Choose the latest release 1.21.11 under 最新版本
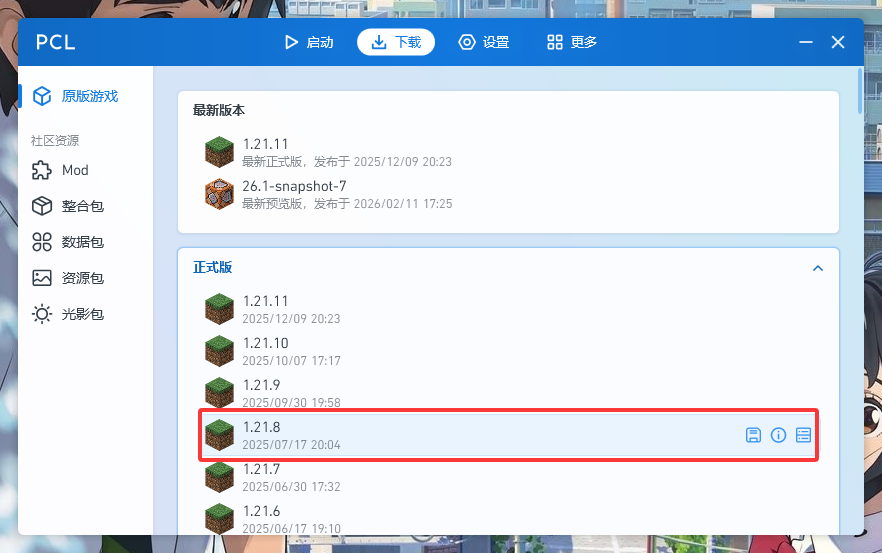This screenshot has height=553, width=882. click(x=508, y=152)
